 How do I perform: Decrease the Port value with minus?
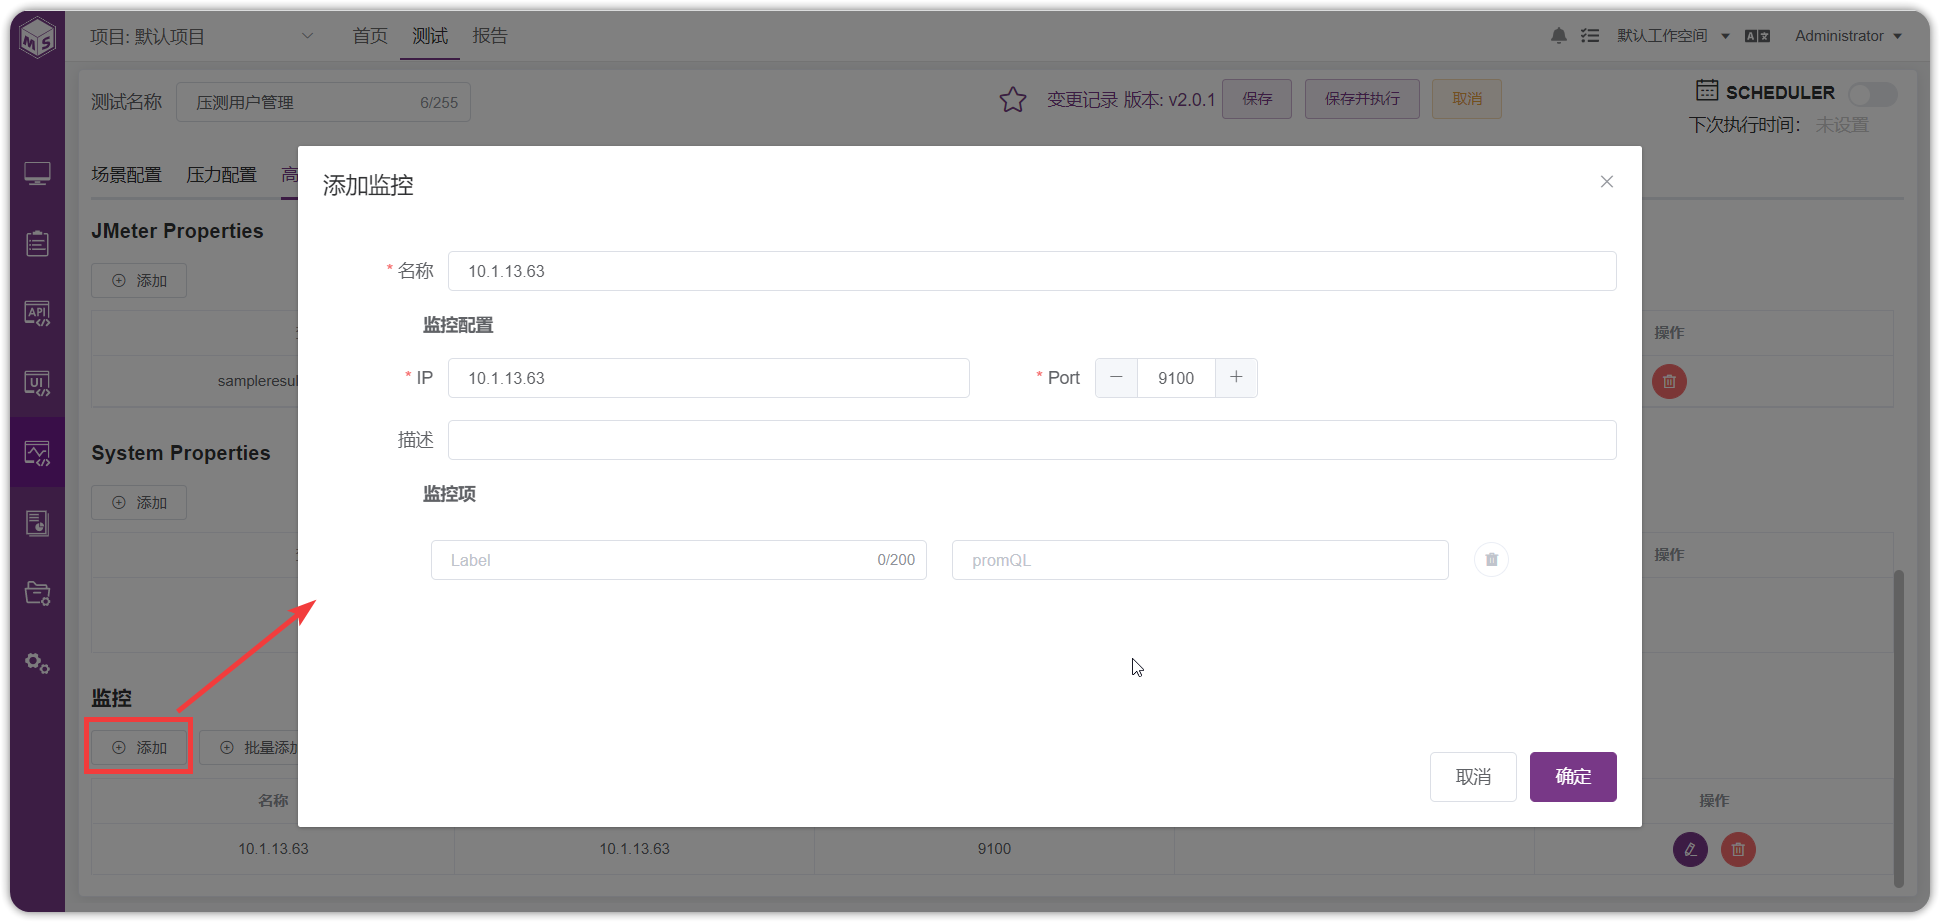[1116, 378]
